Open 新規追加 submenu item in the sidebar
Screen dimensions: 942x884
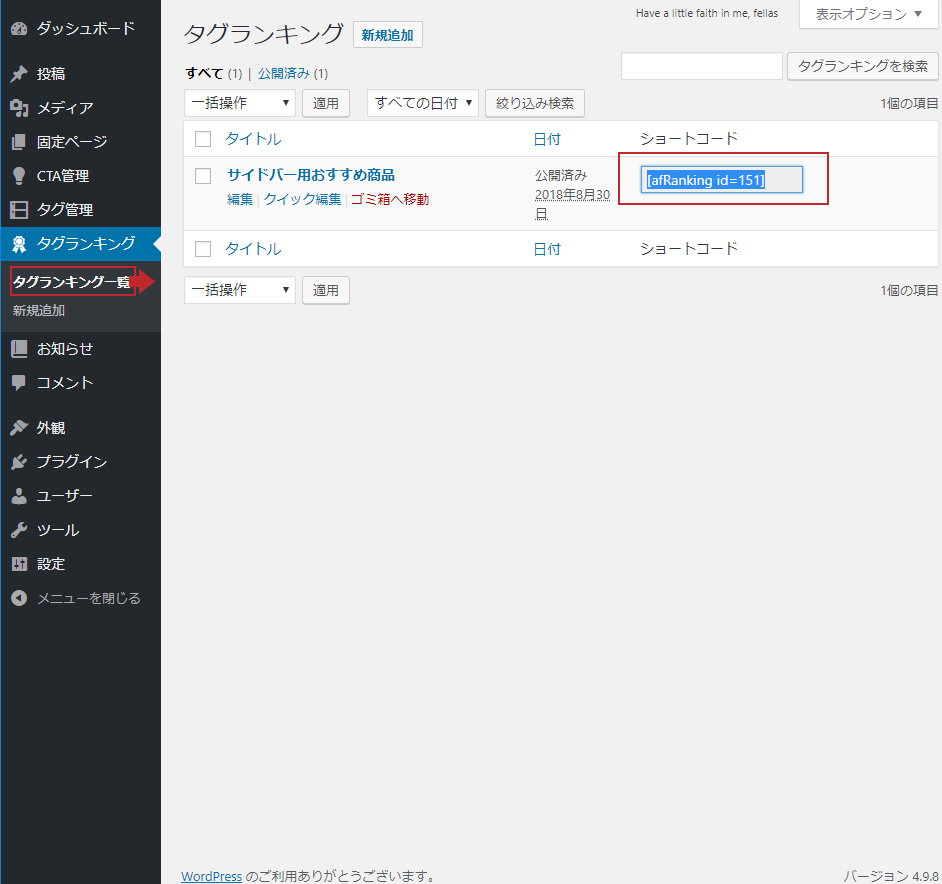[39, 311]
